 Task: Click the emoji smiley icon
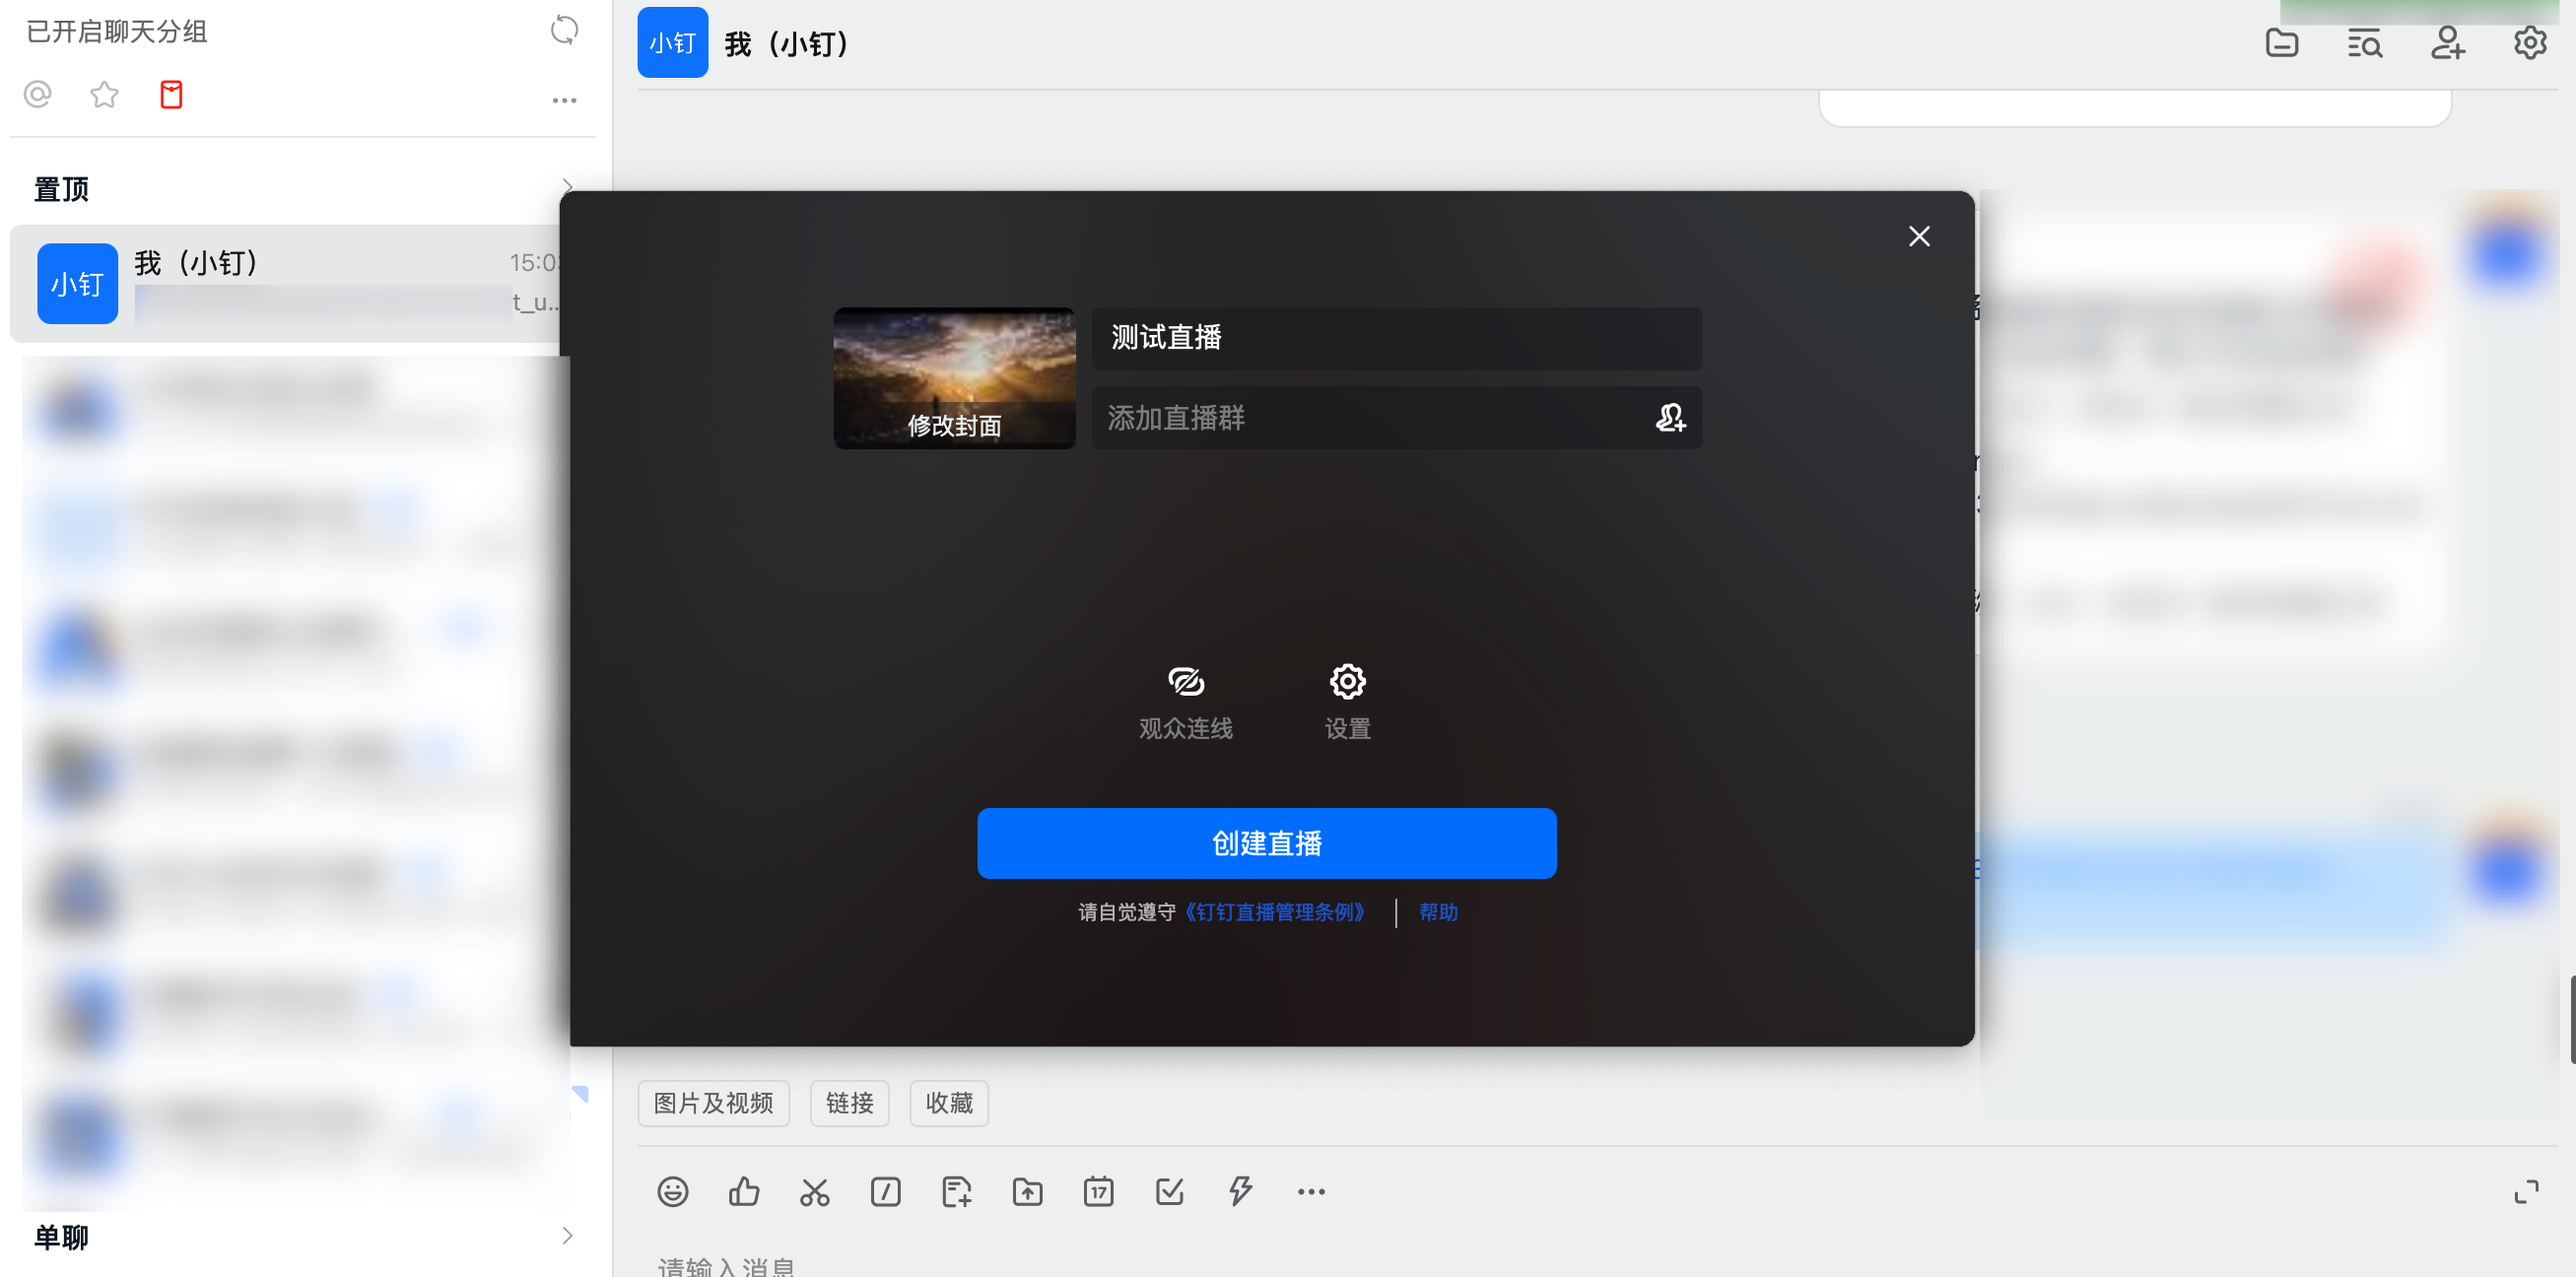pos(673,1191)
